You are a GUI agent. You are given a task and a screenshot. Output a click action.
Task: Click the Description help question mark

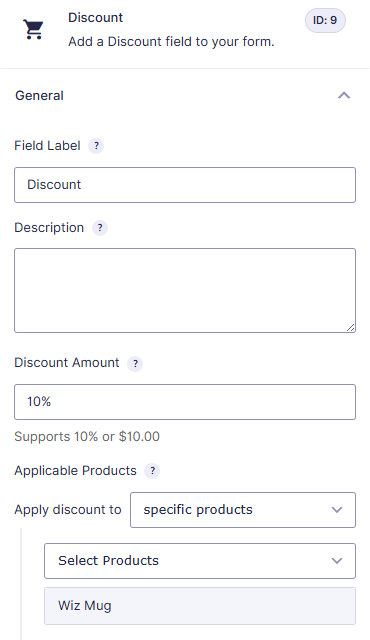100,228
